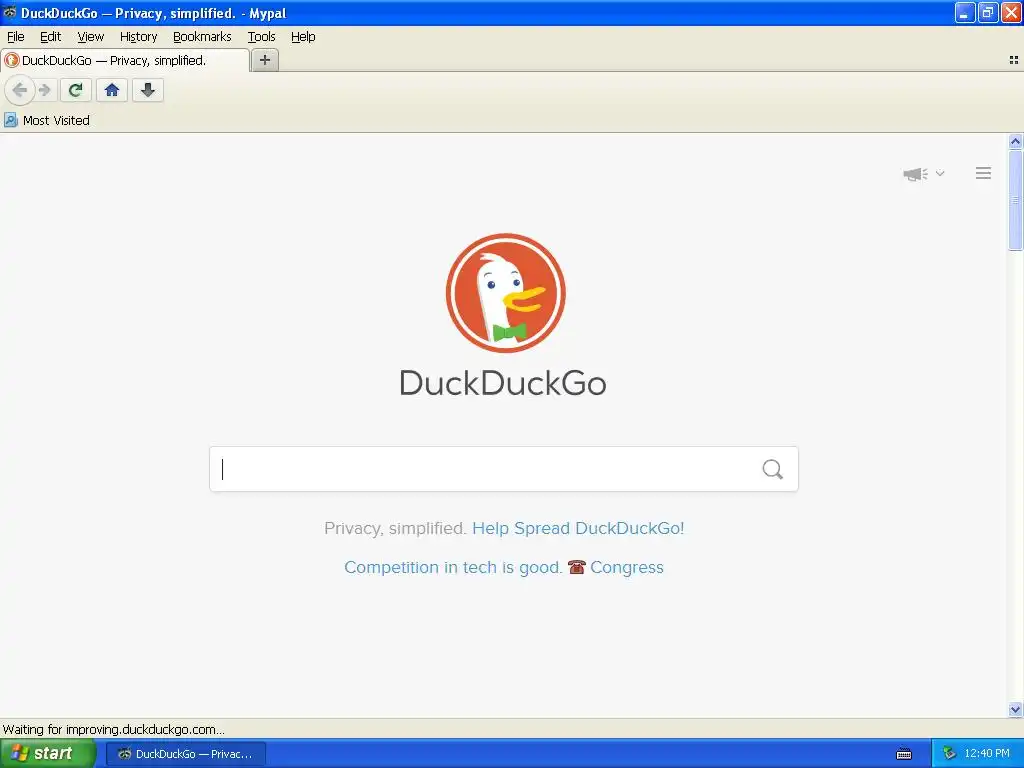
Task: Click the keyboard icon in the taskbar
Action: coord(904,754)
